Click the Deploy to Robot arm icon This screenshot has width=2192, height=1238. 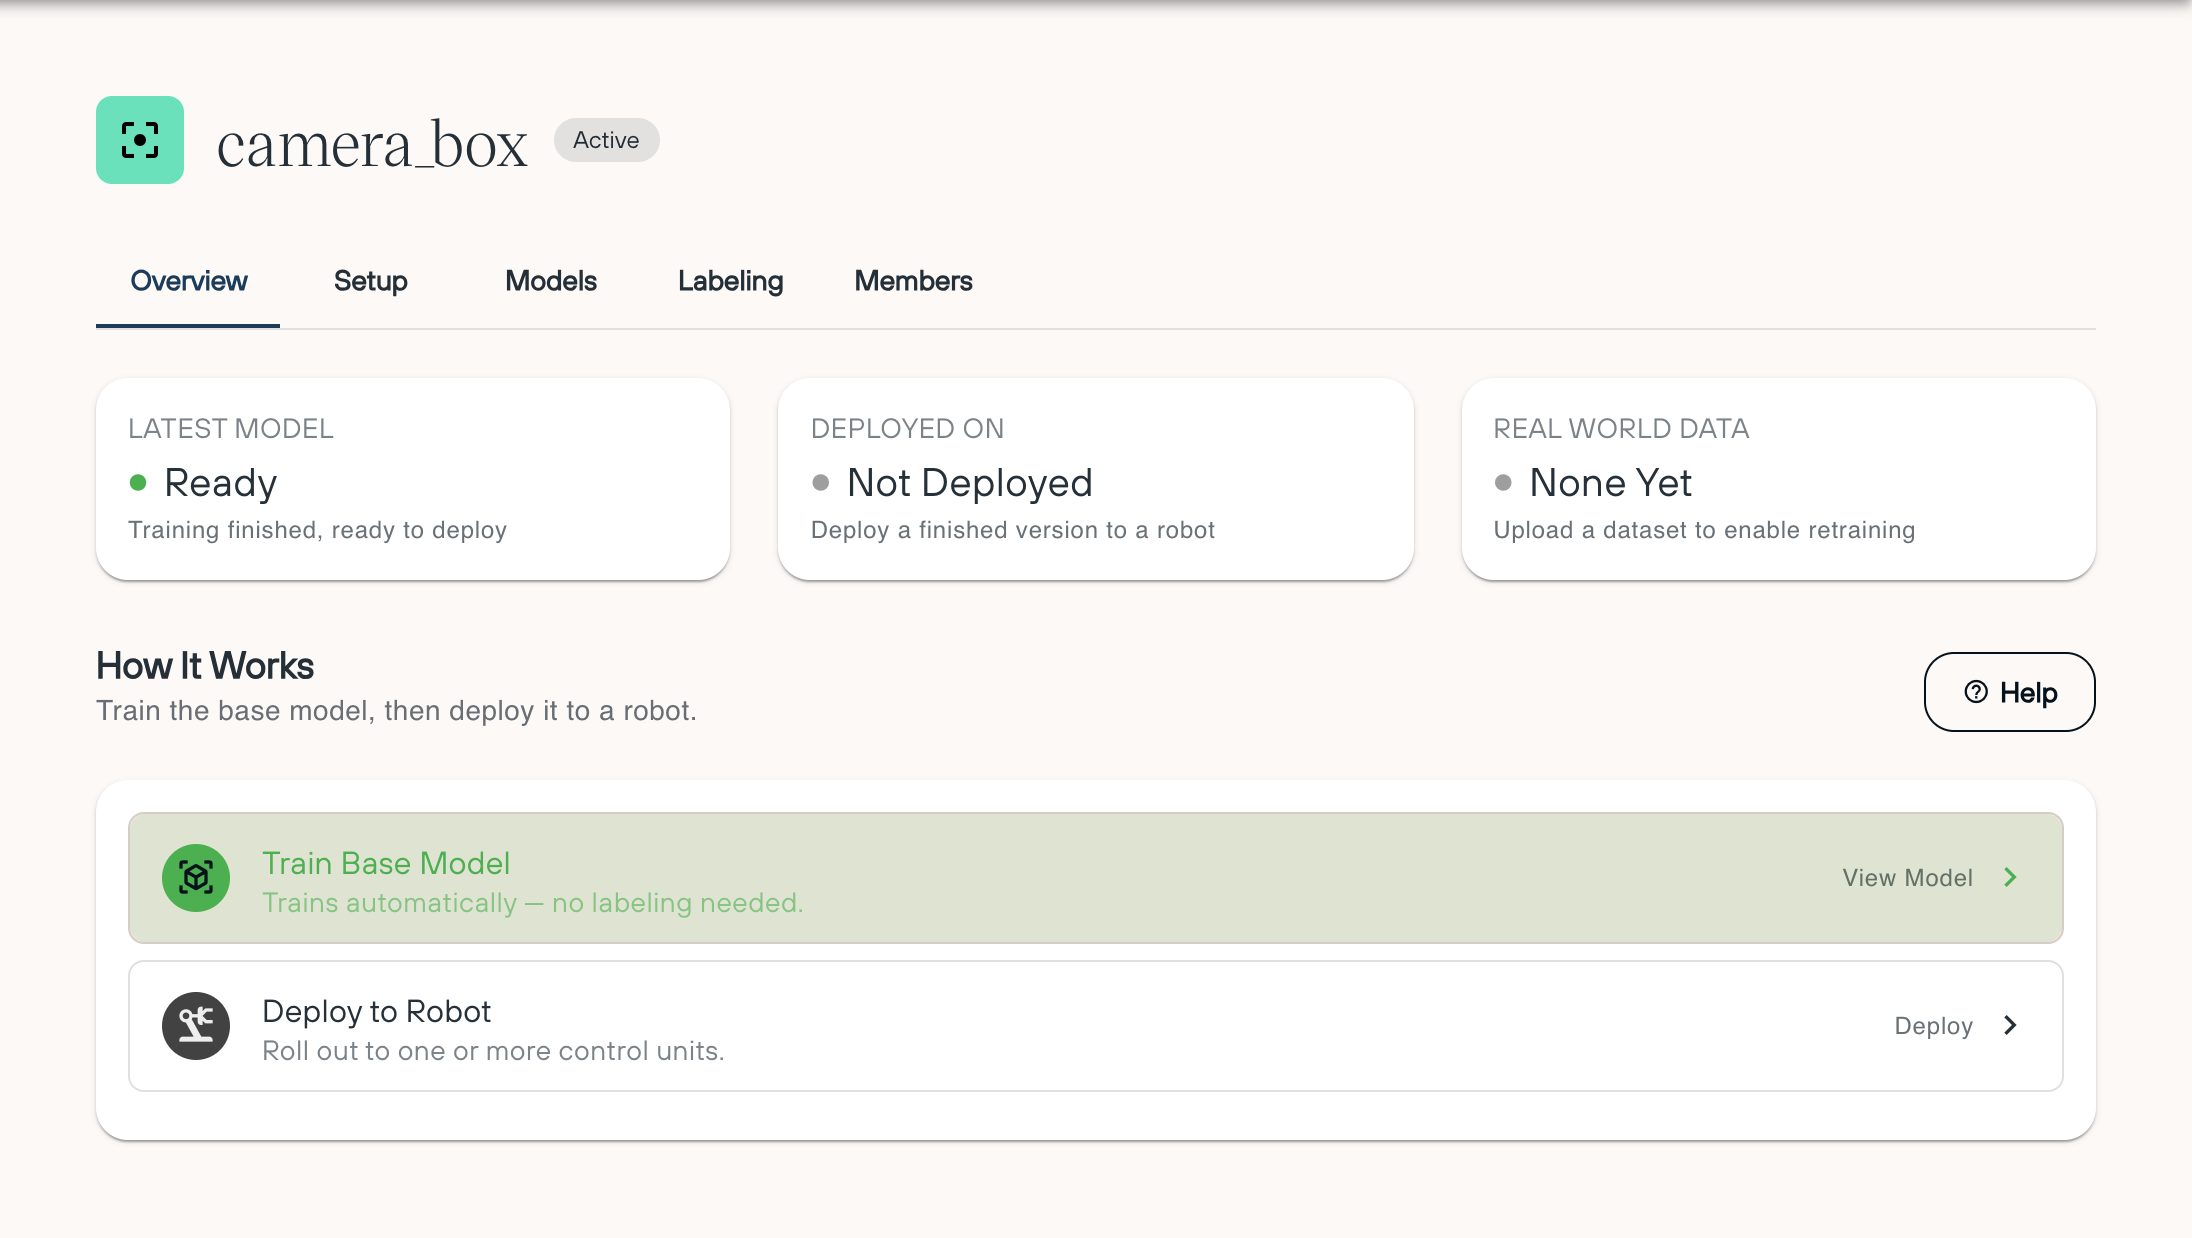click(196, 1026)
